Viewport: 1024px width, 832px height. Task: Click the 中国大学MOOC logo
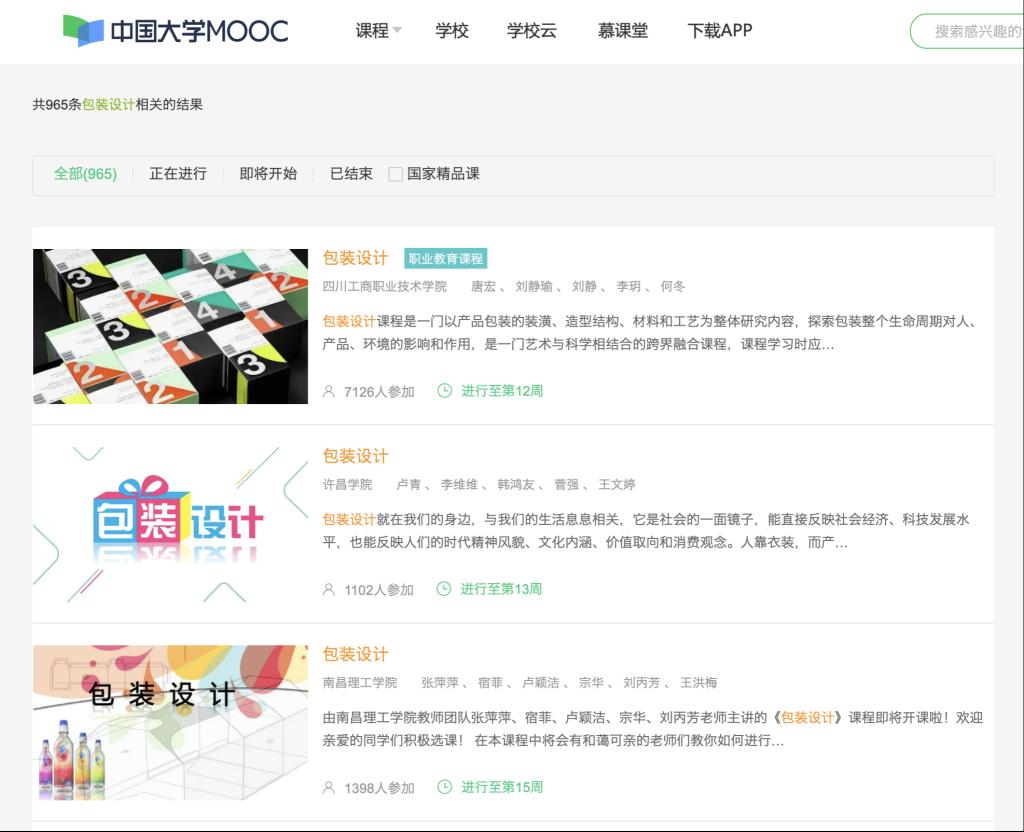175,31
